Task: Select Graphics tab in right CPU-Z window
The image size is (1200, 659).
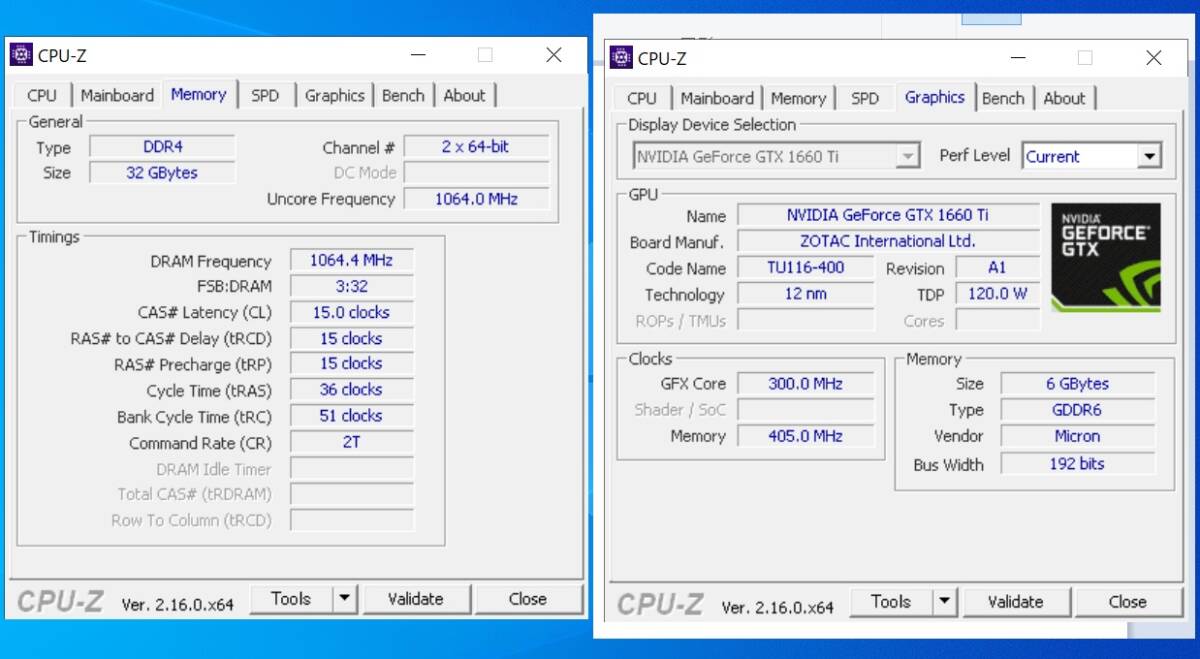Action: tap(935, 97)
